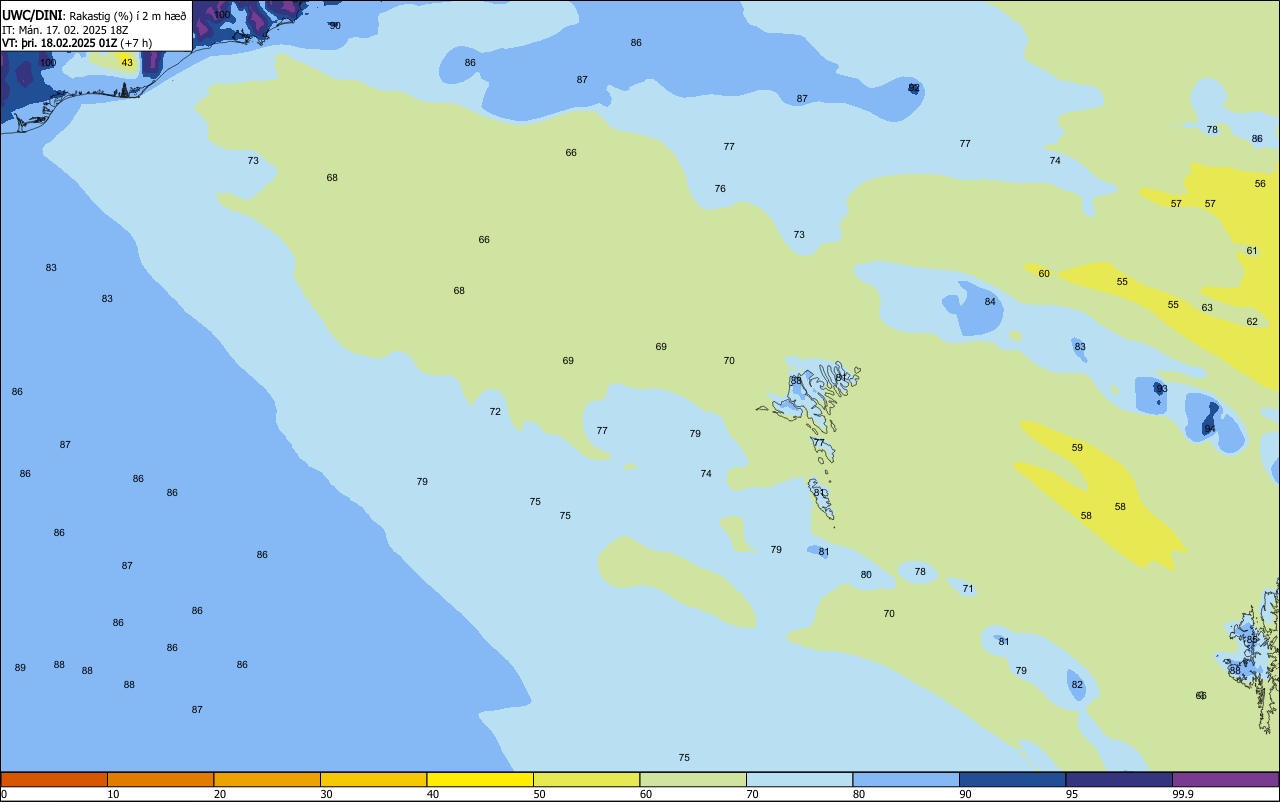Click the purple legend swatch above 99.9
This screenshot has height=802, width=1280.
pos(1225,779)
